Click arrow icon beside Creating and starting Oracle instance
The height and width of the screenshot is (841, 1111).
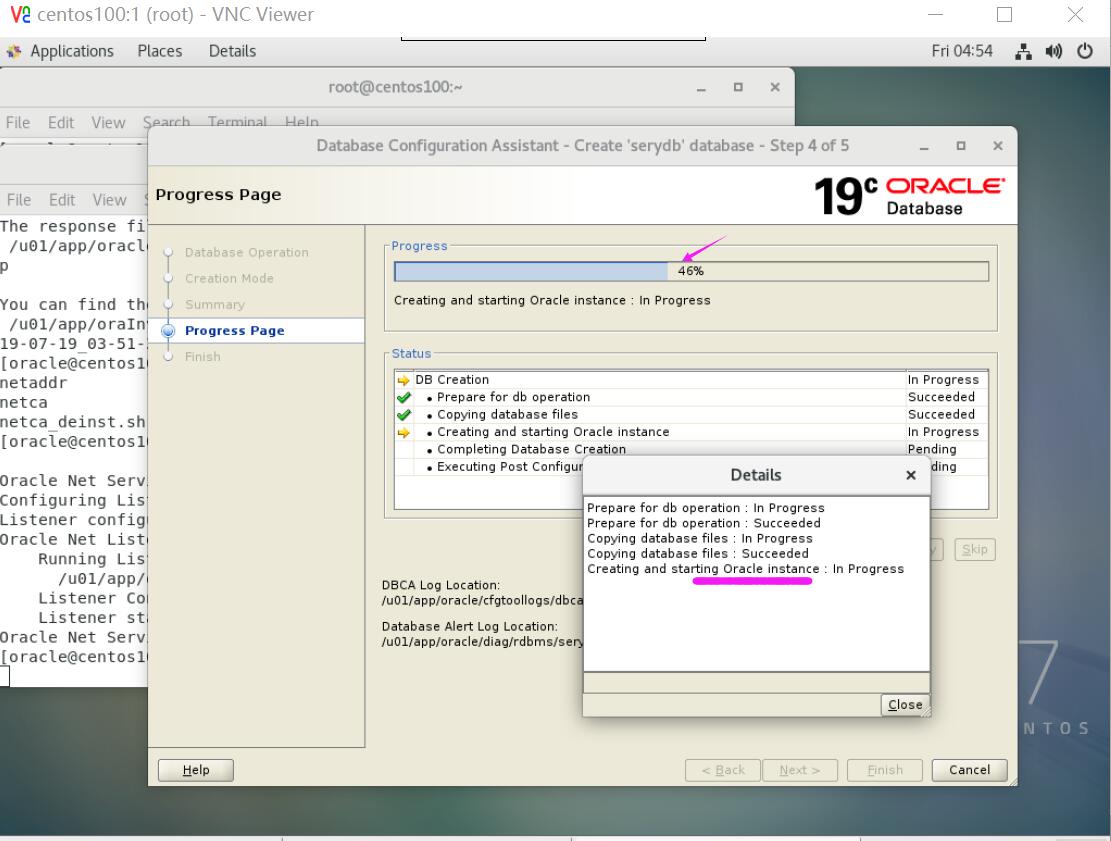click(x=403, y=433)
